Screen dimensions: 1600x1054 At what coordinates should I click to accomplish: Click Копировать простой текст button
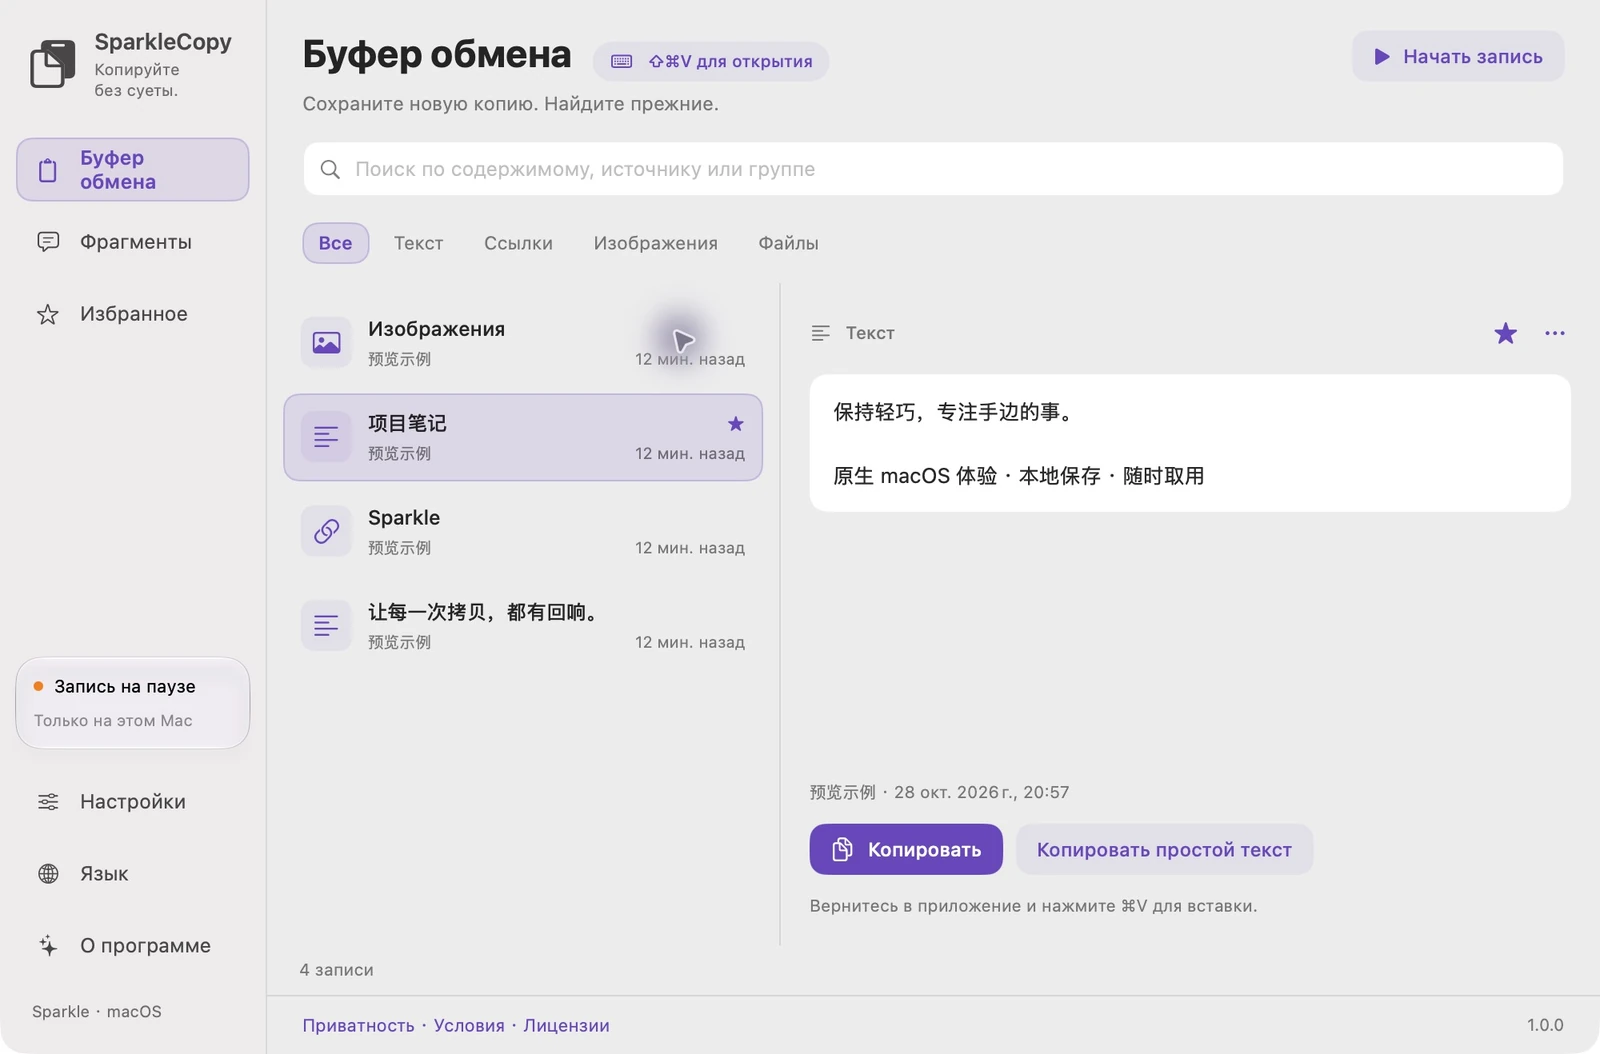click(1164, 849)
